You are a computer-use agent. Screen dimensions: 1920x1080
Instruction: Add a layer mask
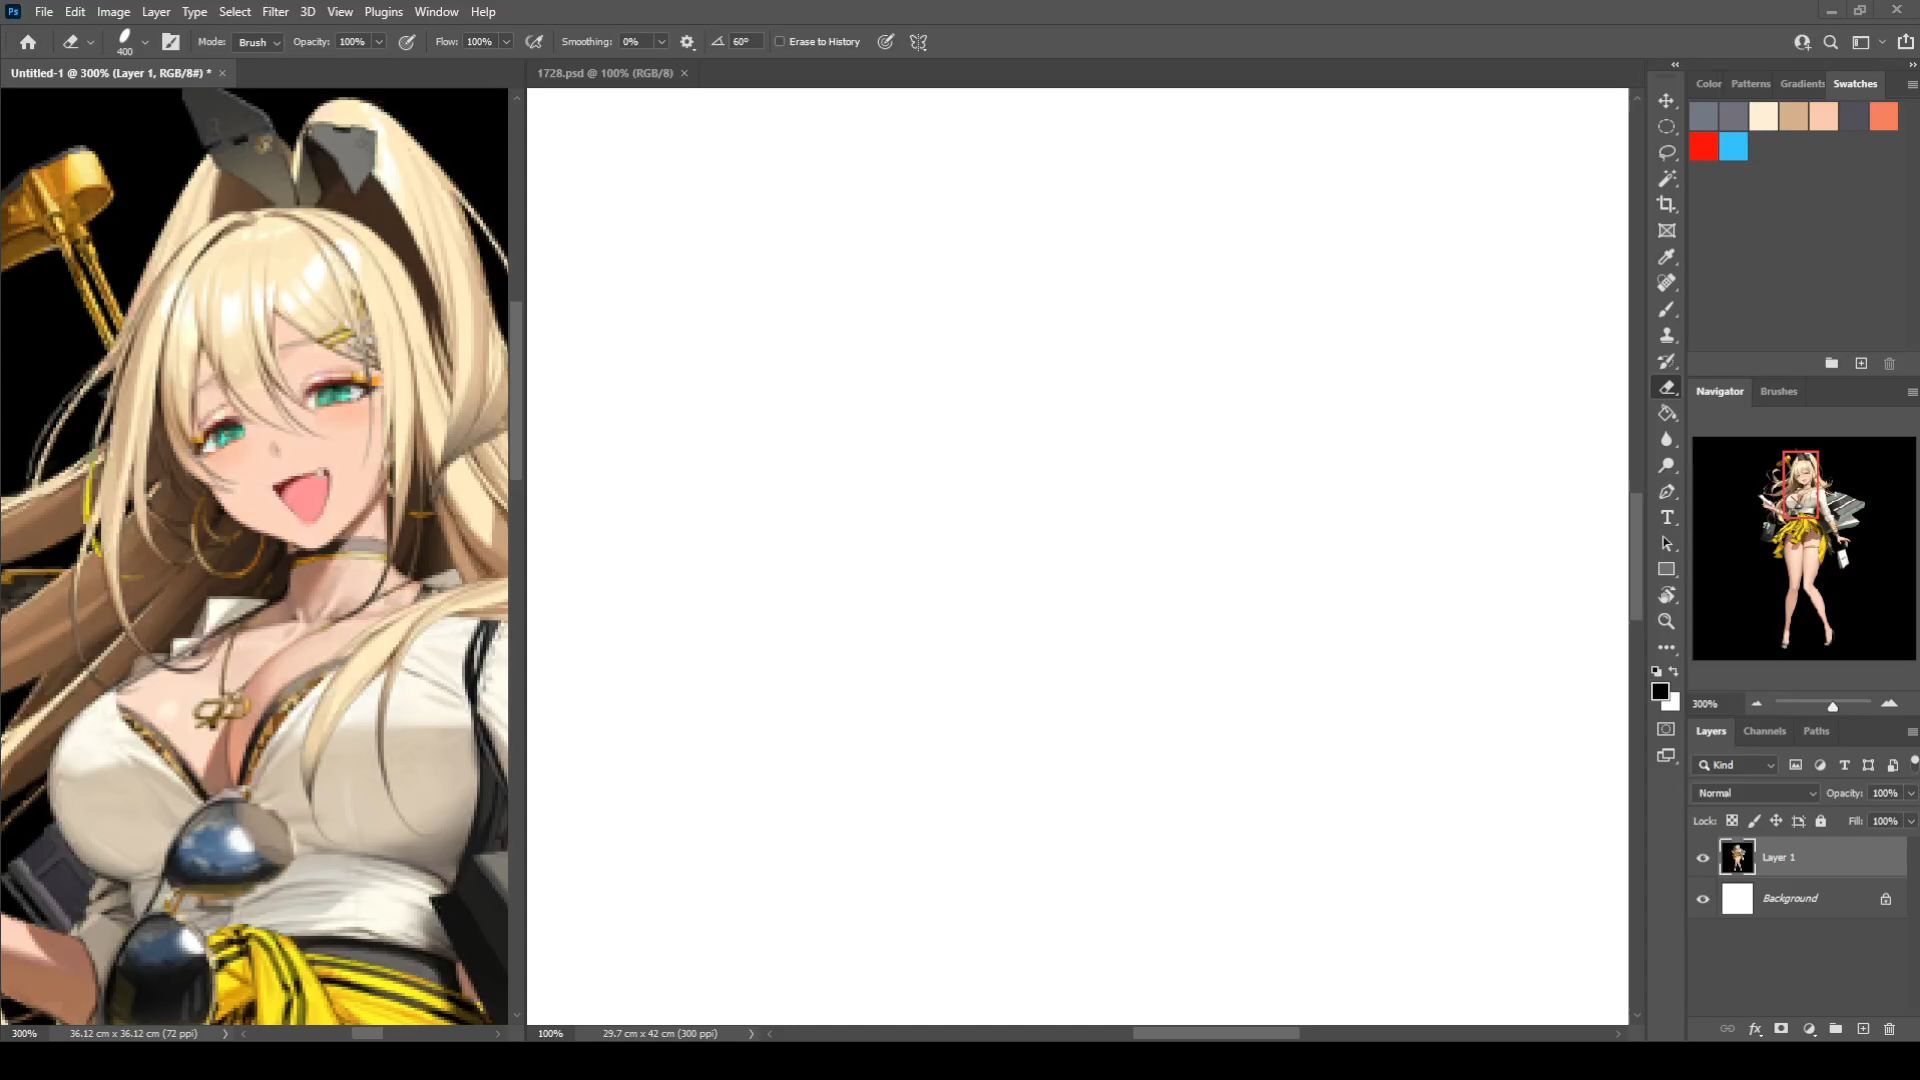pyautogui.click(x=1781, y=1029)
